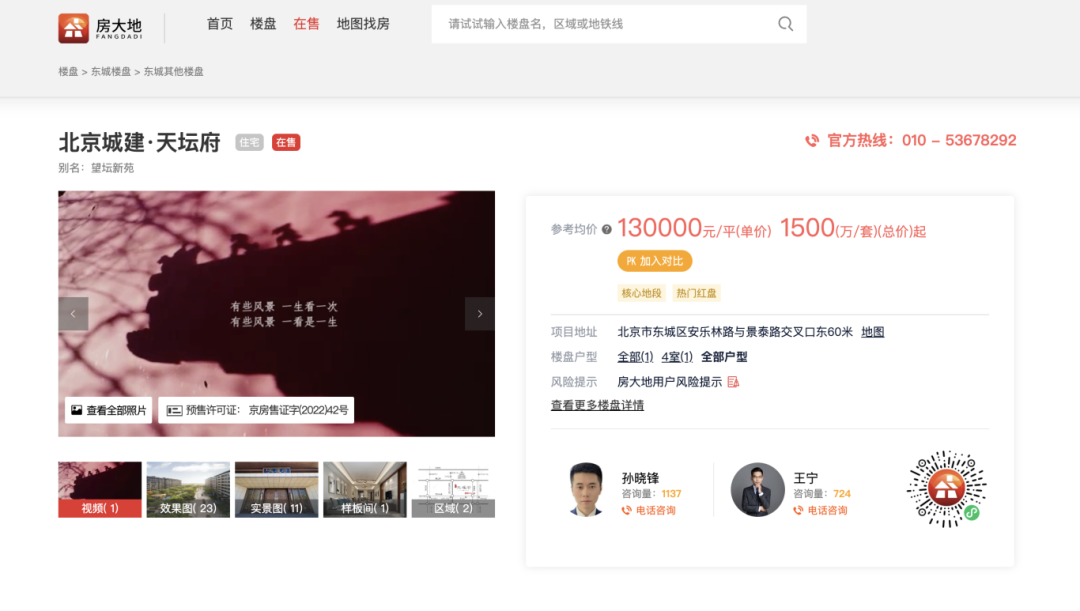Click 东城其他楼盘 breadcrumb link
This screenshot has height=611, width=1080.
[174, 72]
